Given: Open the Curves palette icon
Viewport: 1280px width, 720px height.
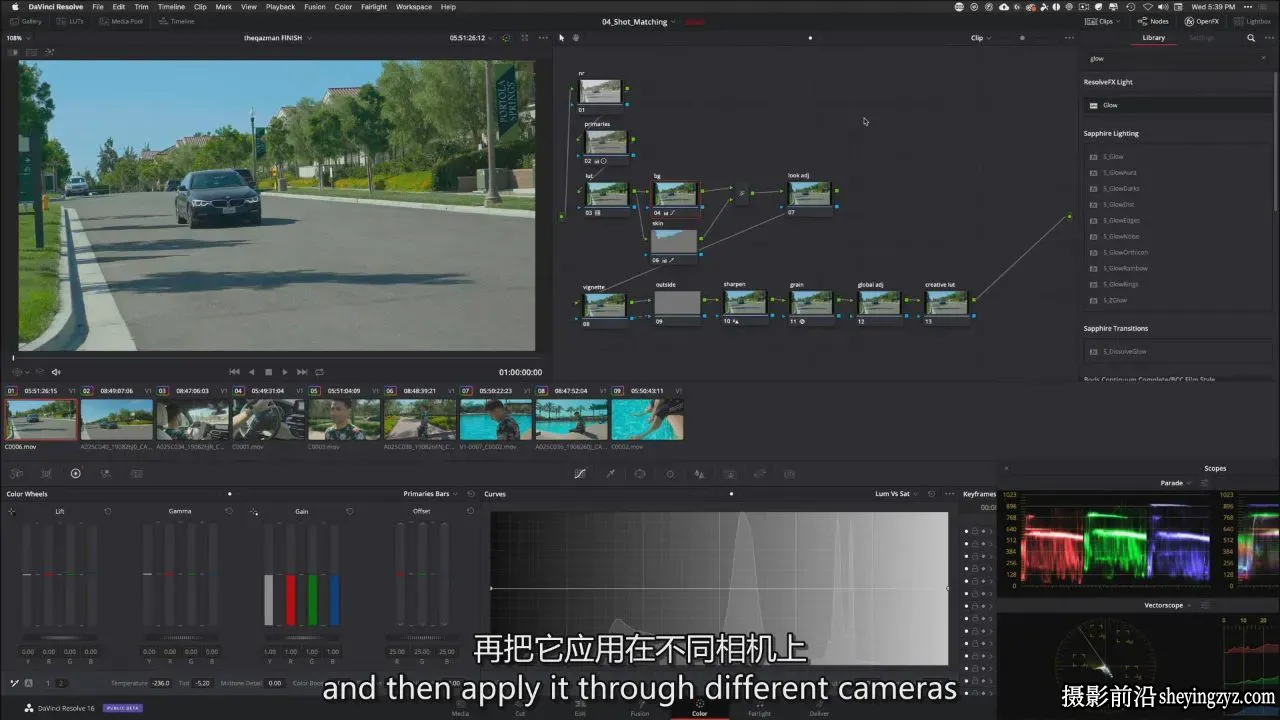Looking at the screenshot, I should click(x=580, y=474).
